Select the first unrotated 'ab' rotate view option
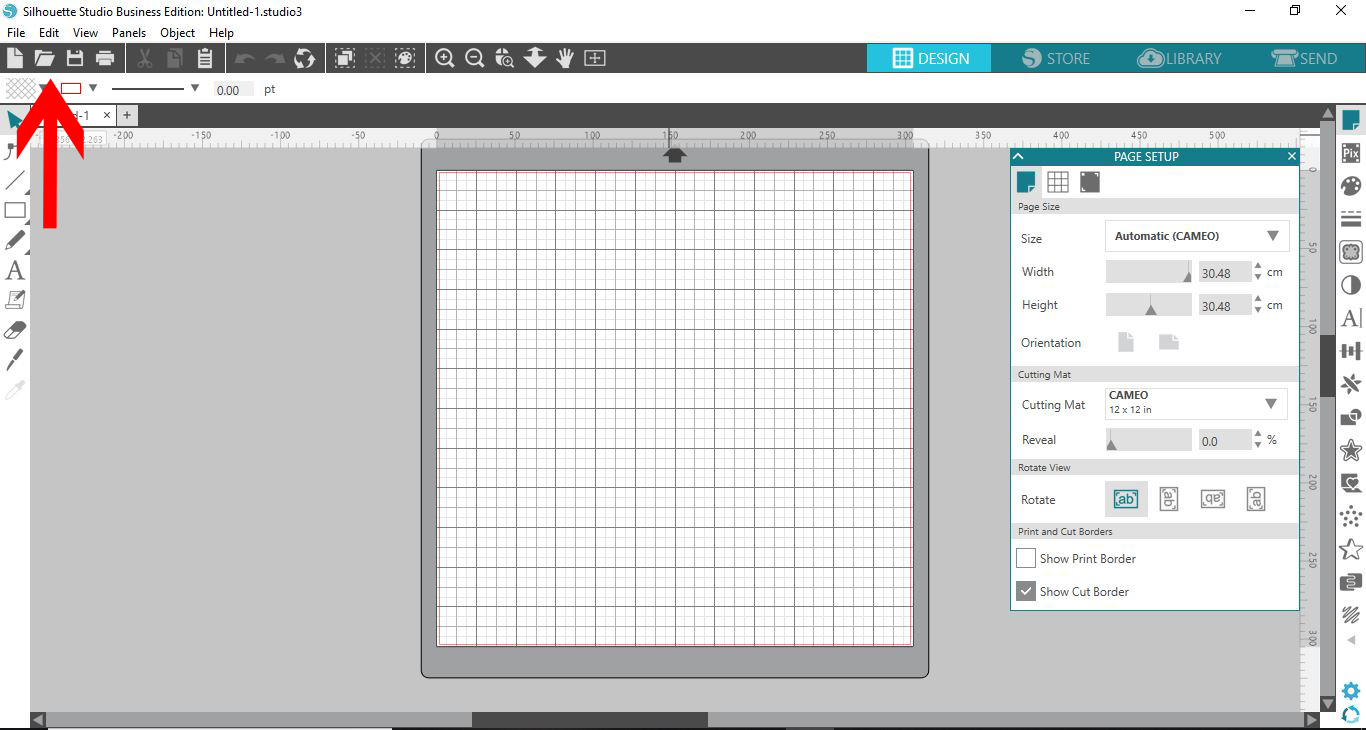Viewport: 1366px width, 730px height. point(1126,499)
